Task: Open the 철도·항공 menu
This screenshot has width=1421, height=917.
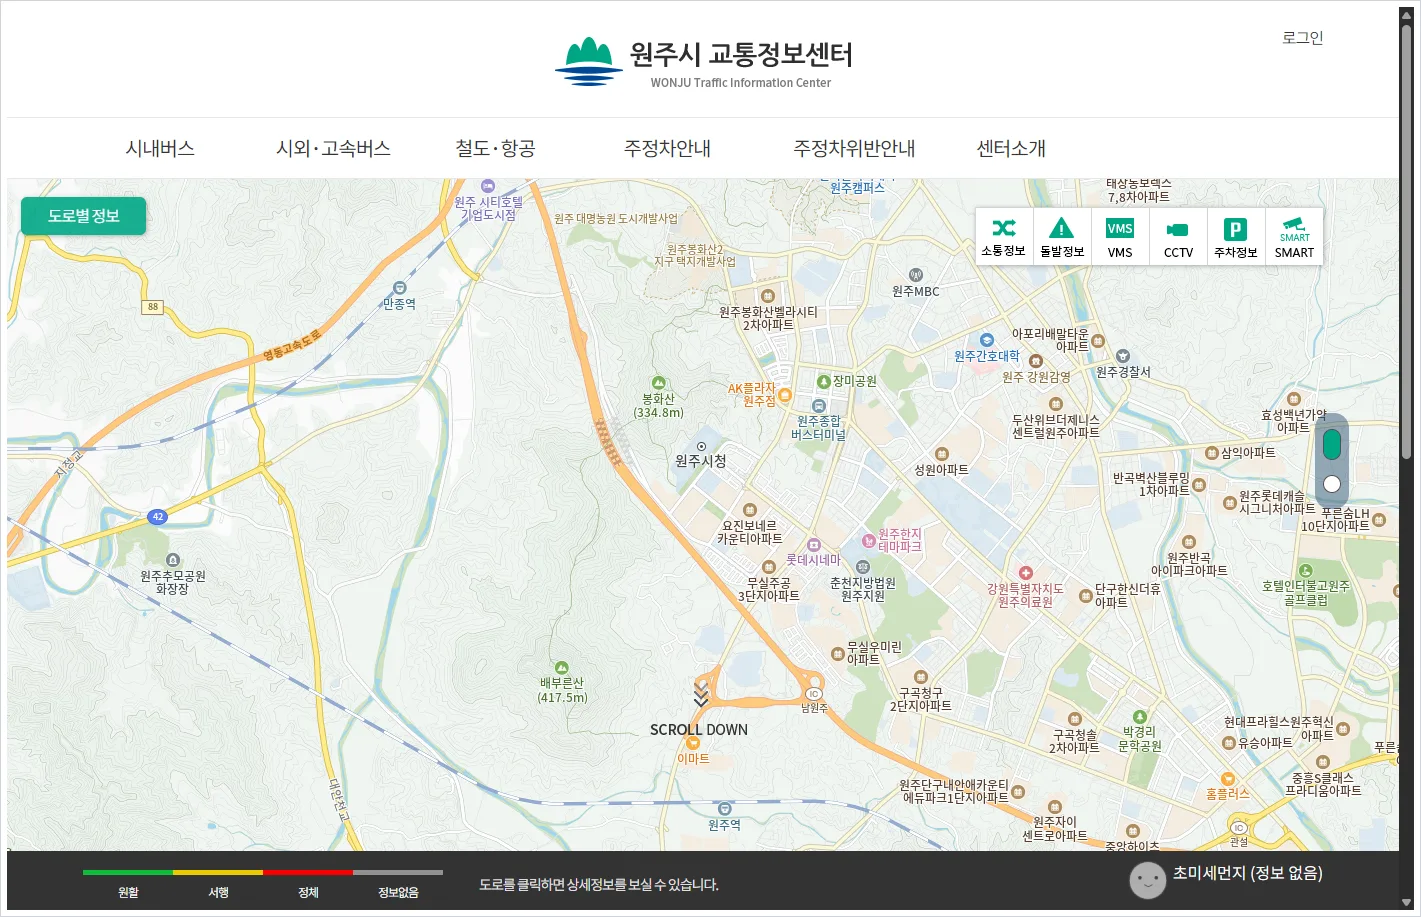Action: coord(495,148)
